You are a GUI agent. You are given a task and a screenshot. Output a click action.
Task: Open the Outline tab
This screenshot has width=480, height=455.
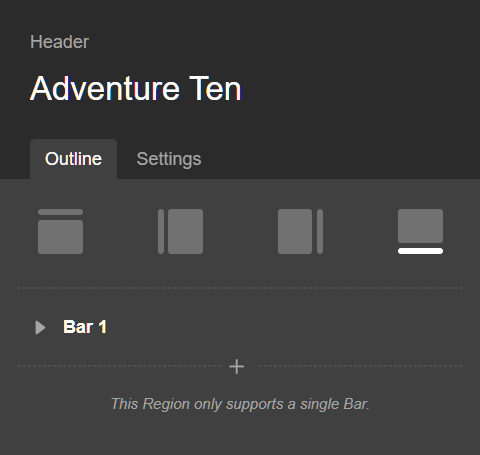[x=73, y=159]
